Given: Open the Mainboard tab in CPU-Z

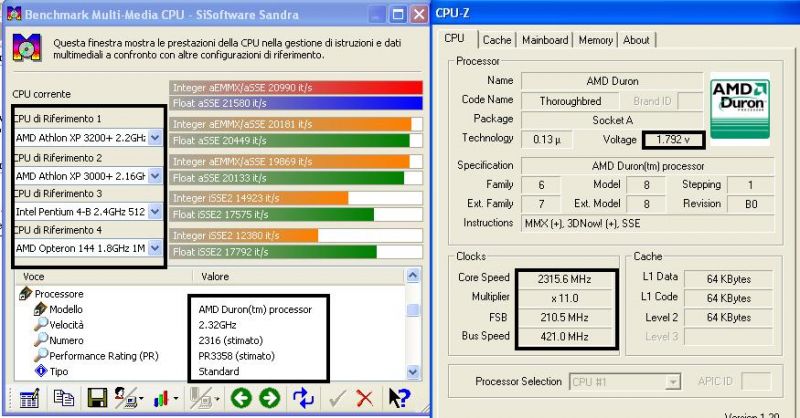Looking at the screenshot, I should pyautogui.click(x=545, y=40).
